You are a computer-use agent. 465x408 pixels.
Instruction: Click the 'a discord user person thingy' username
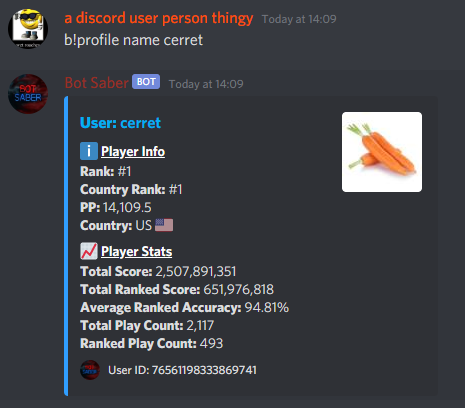[159, 18]
